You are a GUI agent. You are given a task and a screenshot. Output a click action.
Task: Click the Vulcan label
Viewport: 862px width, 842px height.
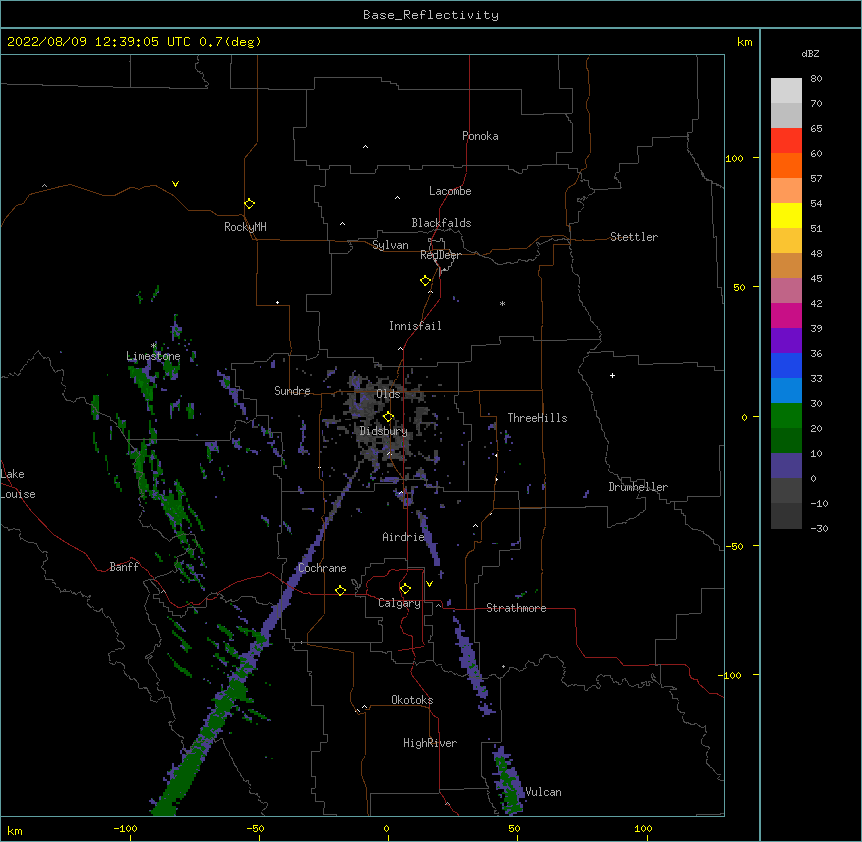coord(543,792)
